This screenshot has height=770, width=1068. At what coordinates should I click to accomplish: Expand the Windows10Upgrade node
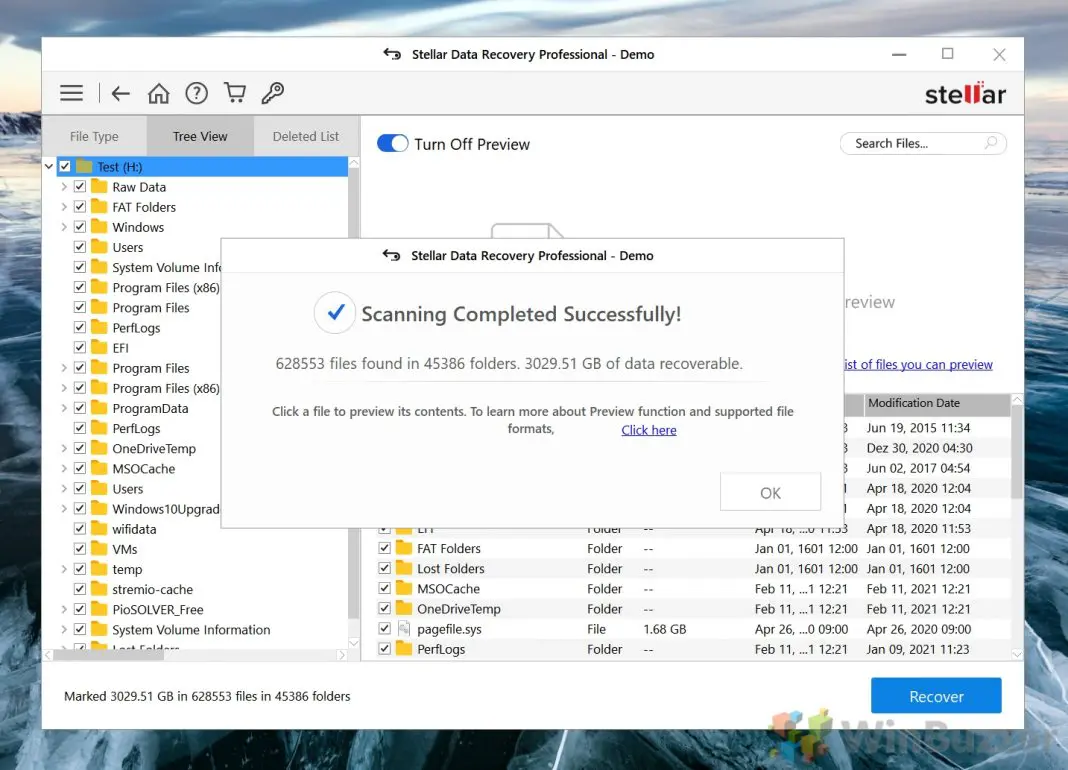(64, 508)
